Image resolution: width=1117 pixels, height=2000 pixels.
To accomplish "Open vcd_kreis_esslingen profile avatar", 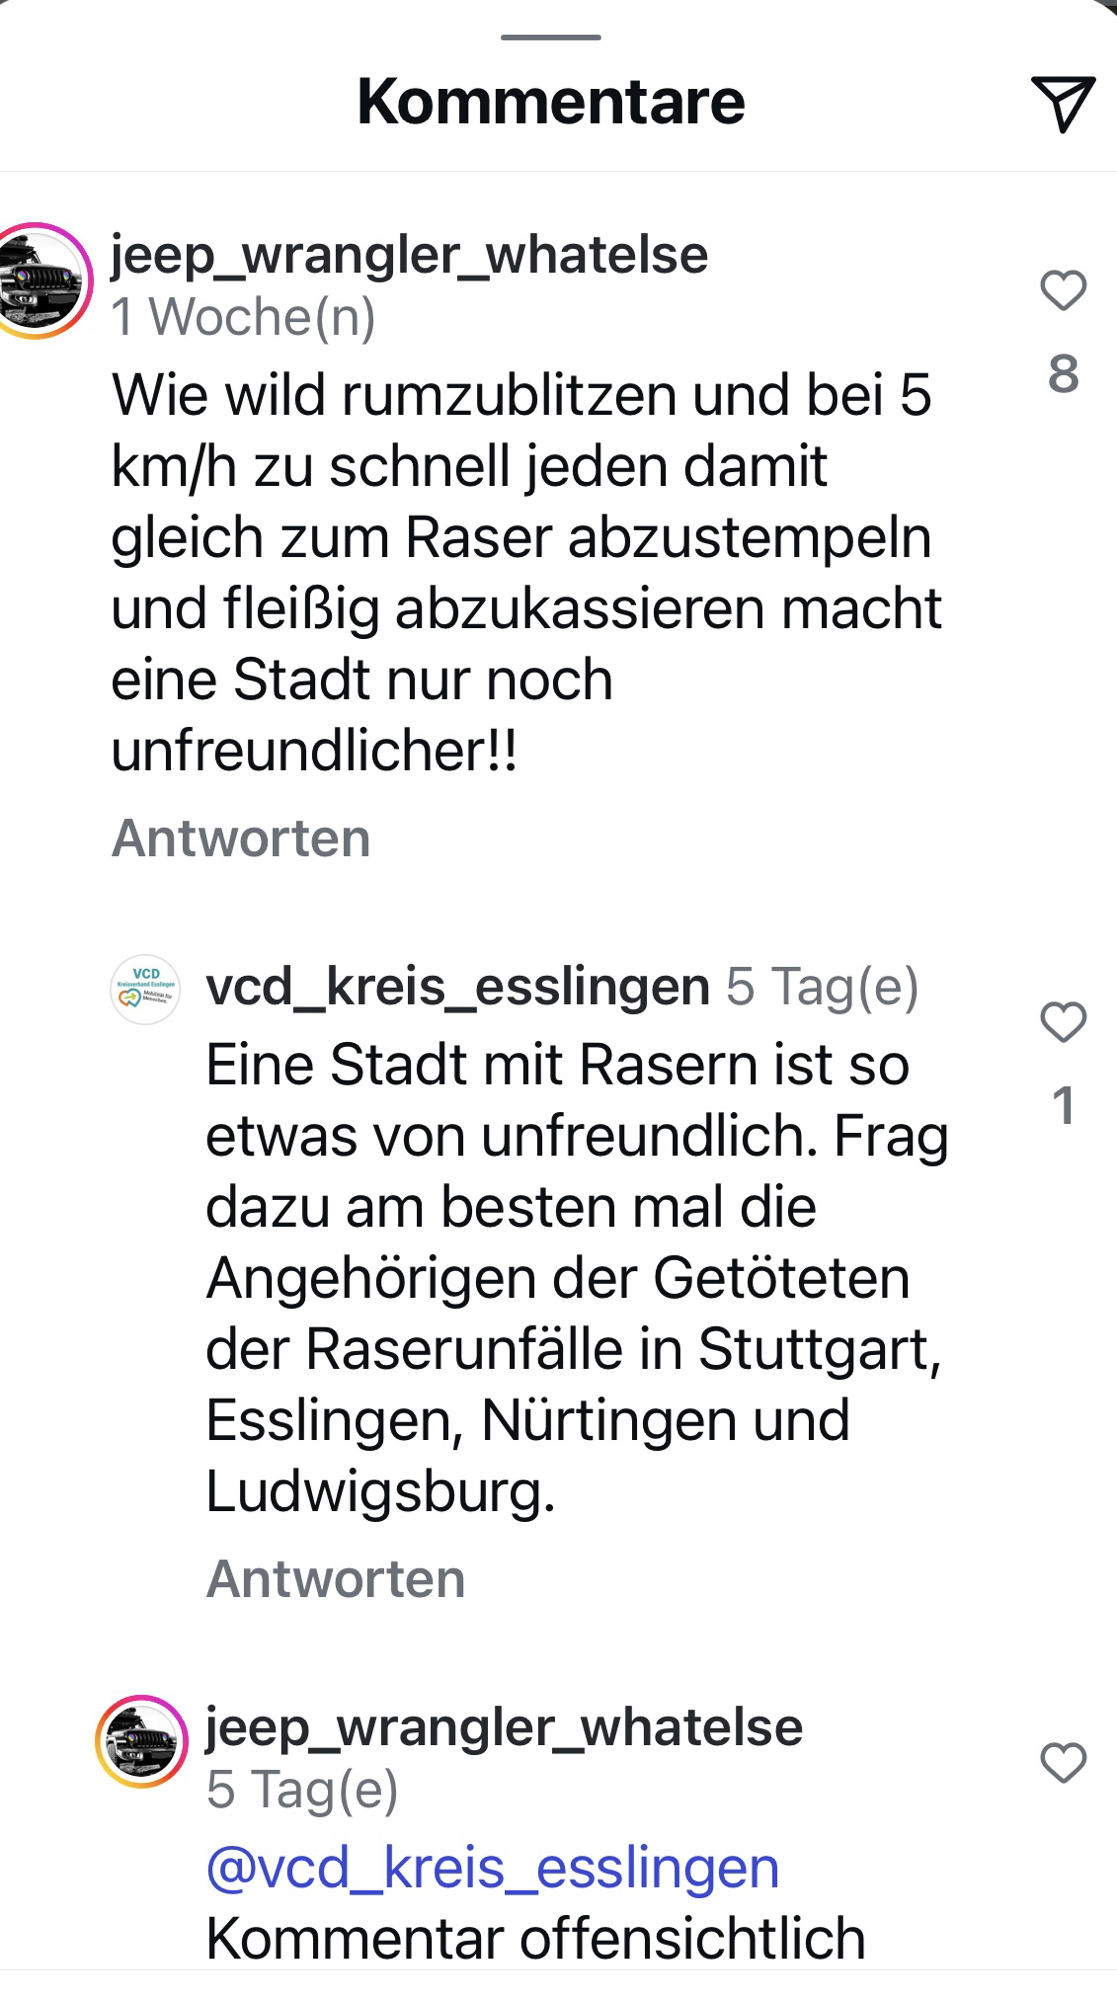I will coord(145,990).
